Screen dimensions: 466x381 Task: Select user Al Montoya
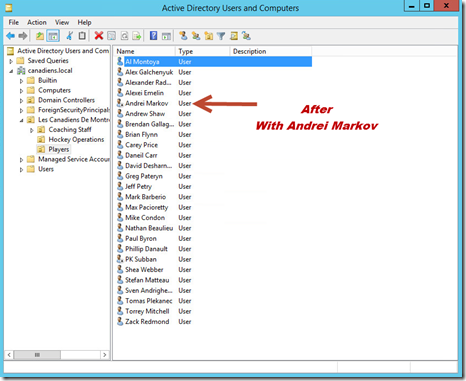(x=142, y=62)
